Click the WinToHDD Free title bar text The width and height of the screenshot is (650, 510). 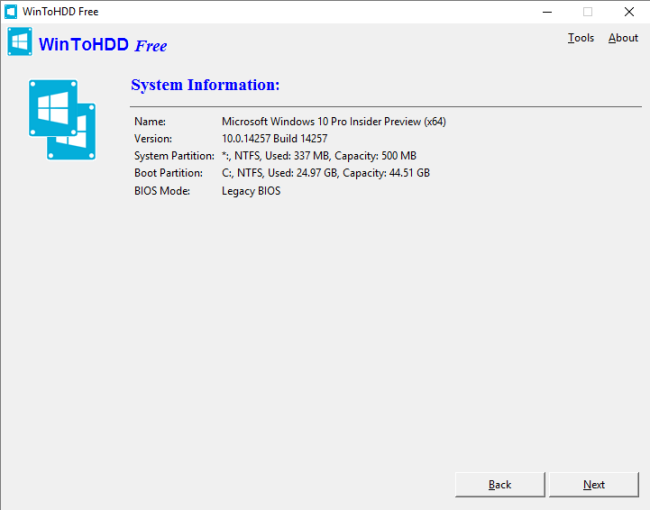point(61,12)
